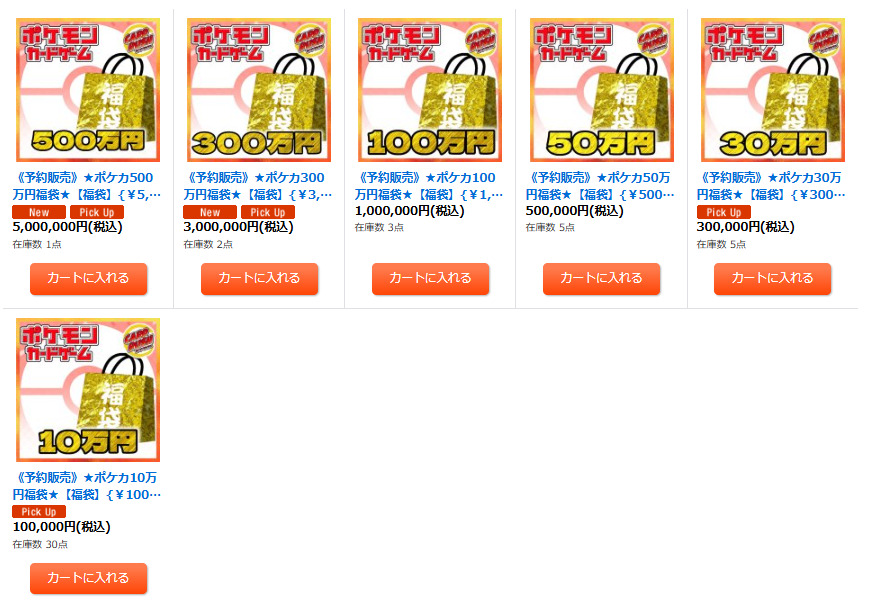Screen dimensions: 871x614
Task: Open the ポケカ30万円福袋 title link
Action: 771,186
